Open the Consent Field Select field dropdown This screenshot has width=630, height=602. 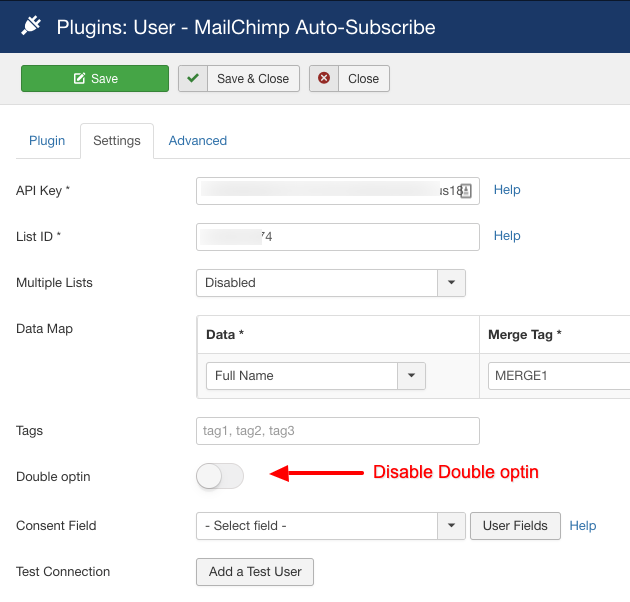coord(331,526)
